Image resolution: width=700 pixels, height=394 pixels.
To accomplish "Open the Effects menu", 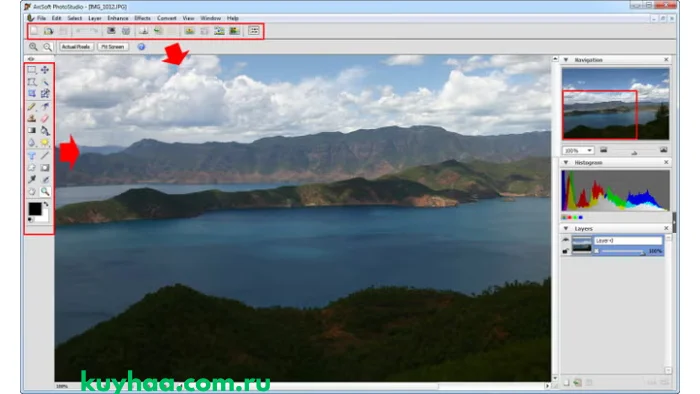I will click(x=142, y=18).
